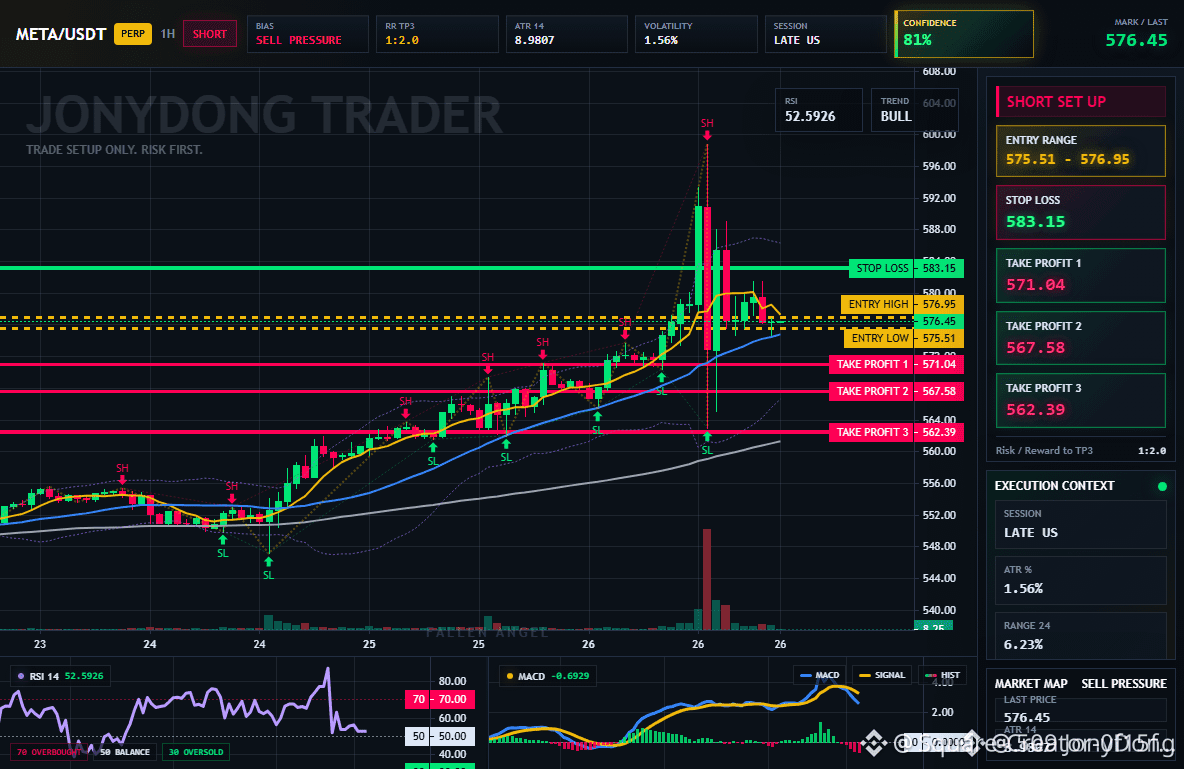Click the green 576.45 current price tag

pos(939,322)
